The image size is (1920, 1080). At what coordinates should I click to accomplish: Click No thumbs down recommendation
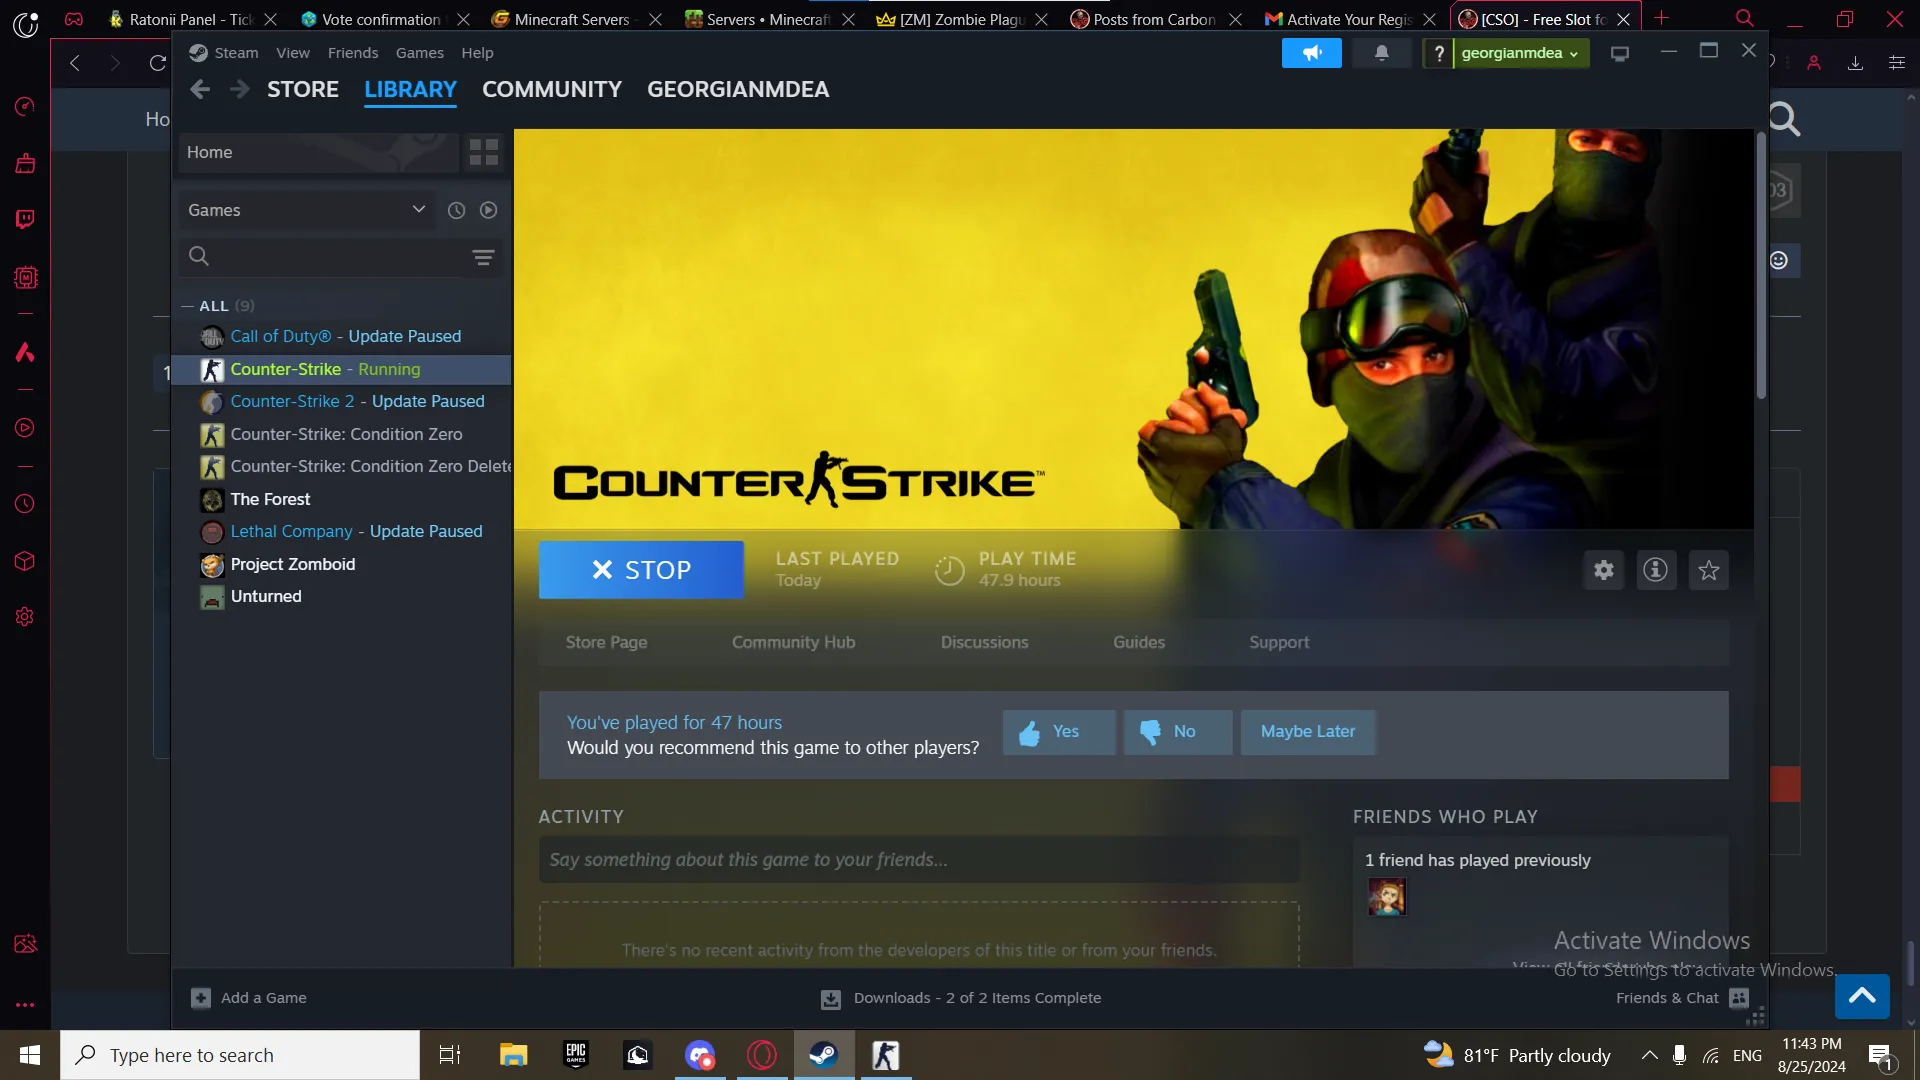(x=1178, y=732)
